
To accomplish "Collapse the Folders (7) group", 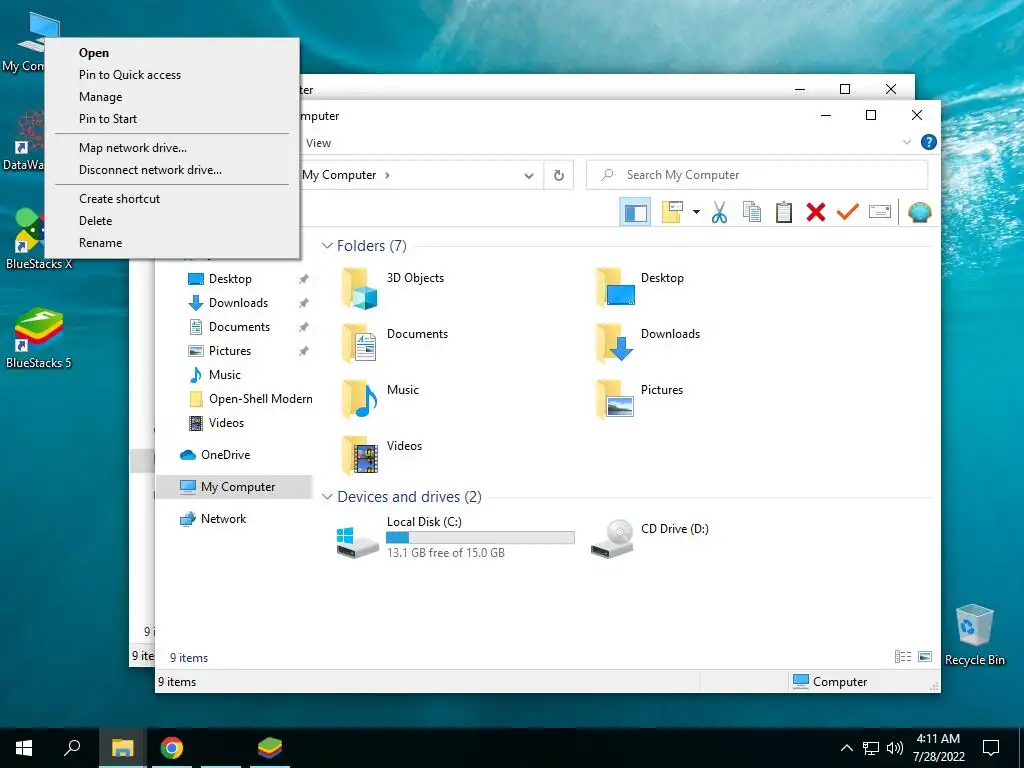I will (327, 246).
